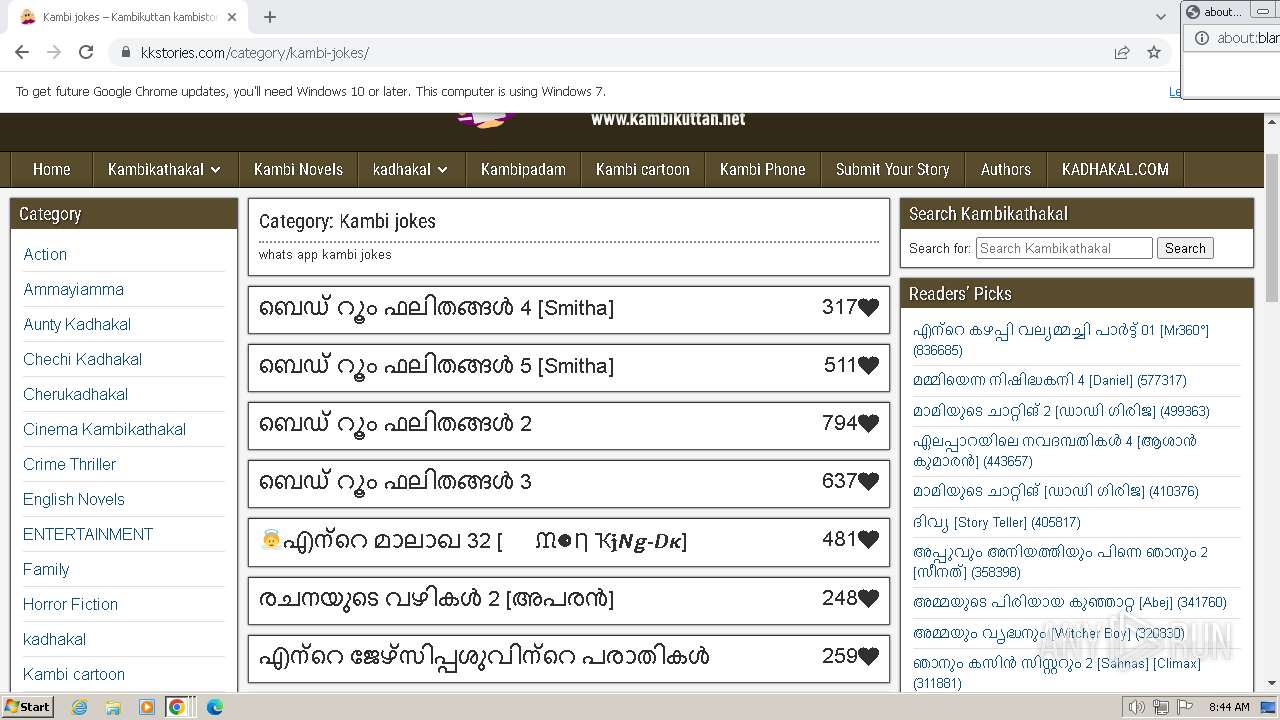Reload the current page
This screenshot has height=720, width=1280.
click(86, 53)
